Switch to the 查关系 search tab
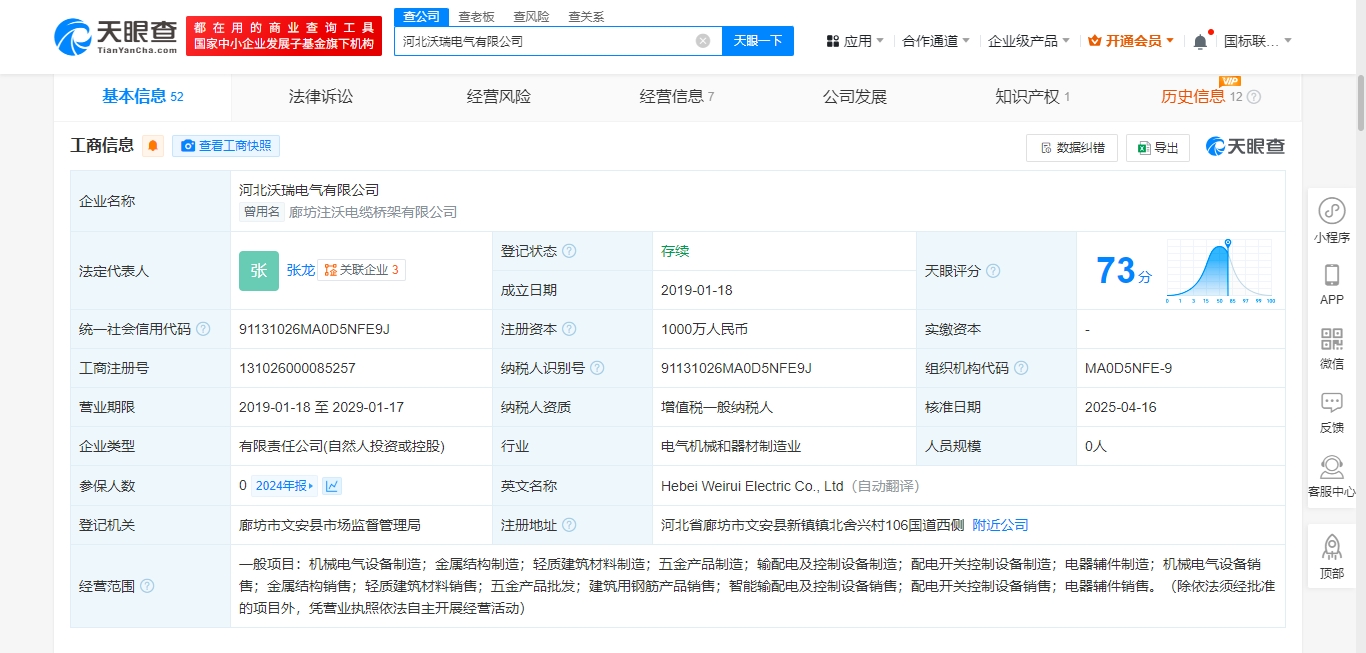 pos(586,17)
